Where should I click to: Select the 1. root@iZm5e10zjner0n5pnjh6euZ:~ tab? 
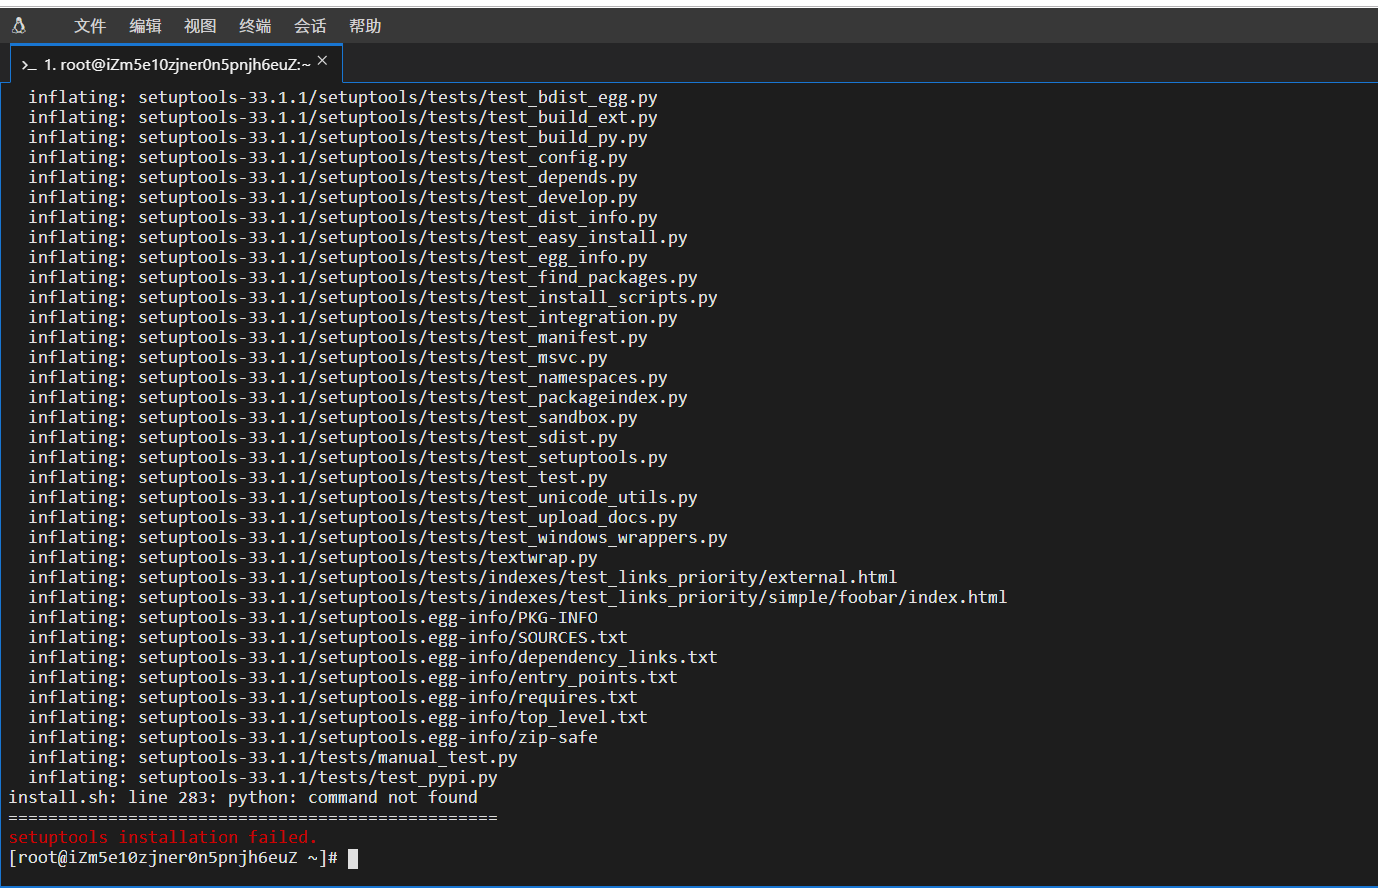click(x=176, y=65)
